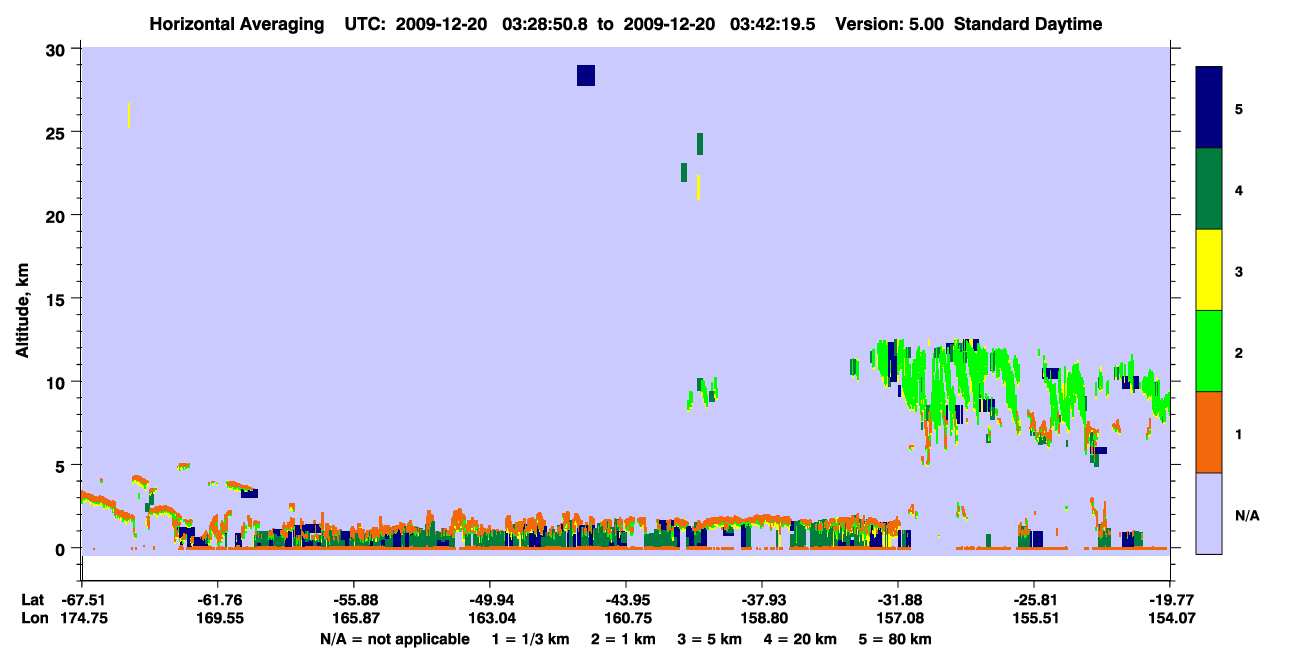The image size is (1300, 667).
Task: Click the bright green colorbar segment labeled 2
Action: pyautogui.click(x=1209, y=351)
